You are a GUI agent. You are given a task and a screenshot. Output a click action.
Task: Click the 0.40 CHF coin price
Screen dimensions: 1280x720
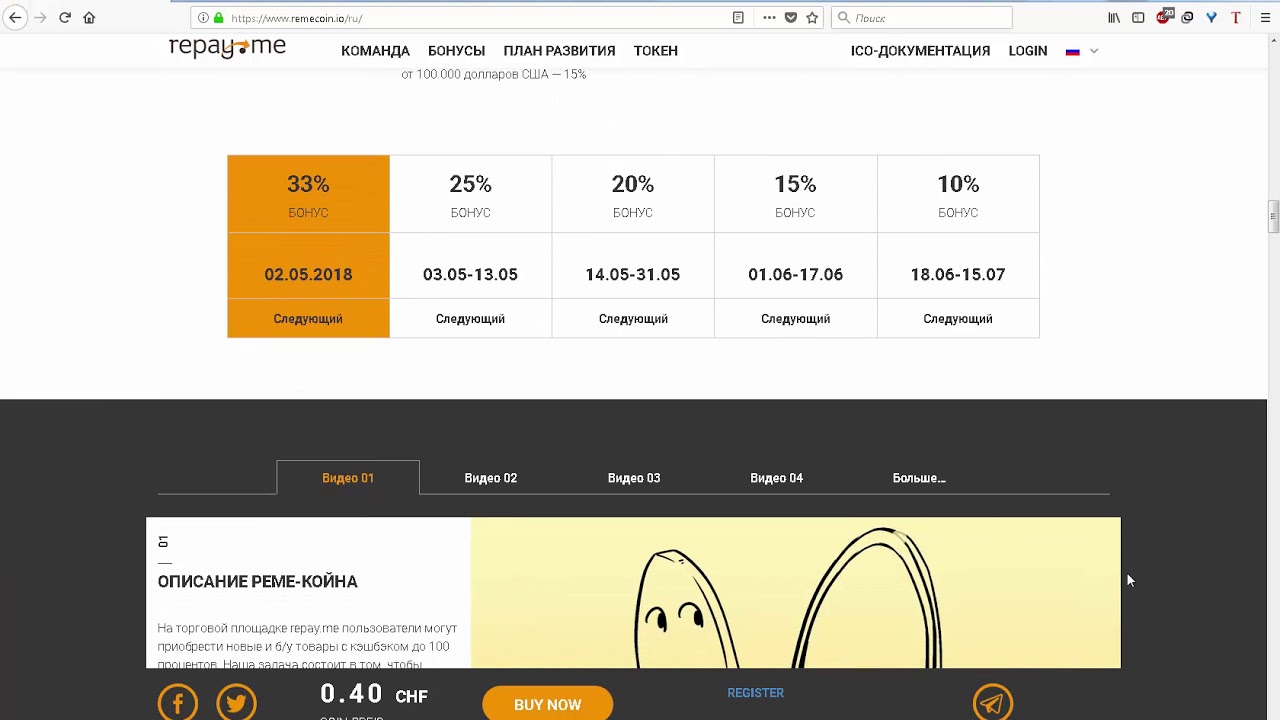374,694
